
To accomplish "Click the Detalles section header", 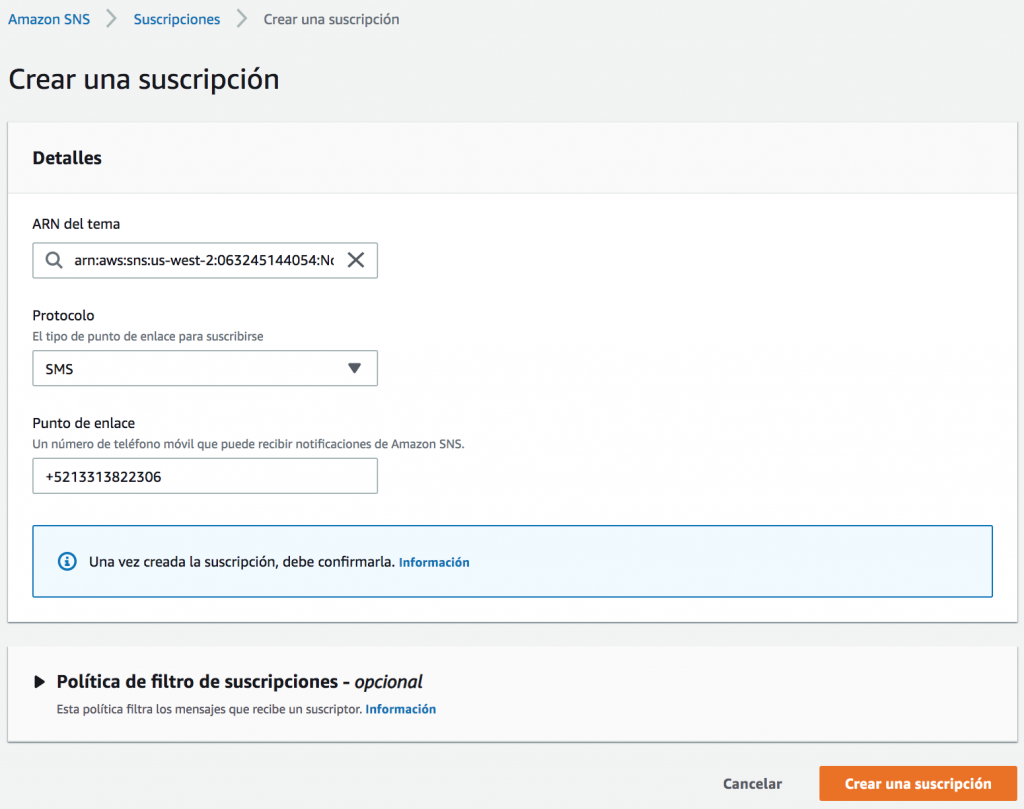I will tap(67, 158).
